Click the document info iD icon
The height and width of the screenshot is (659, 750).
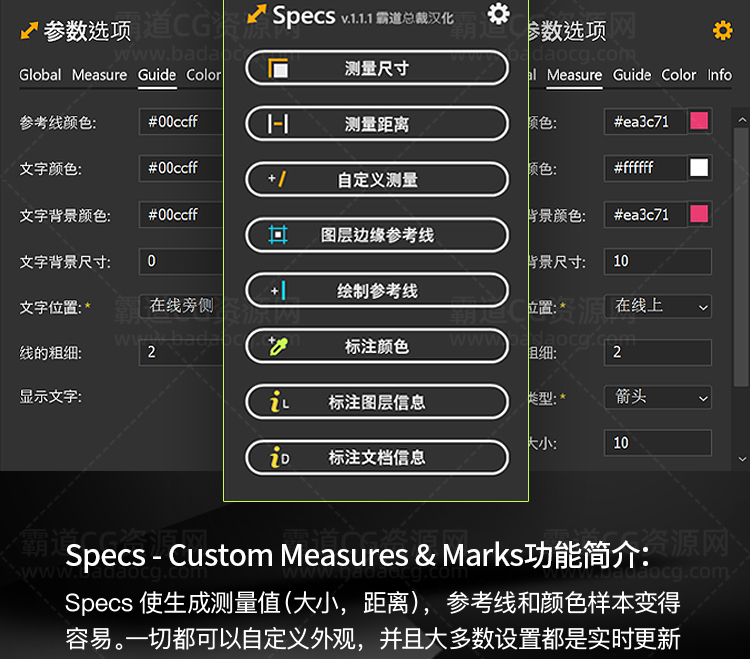(279, 457)
